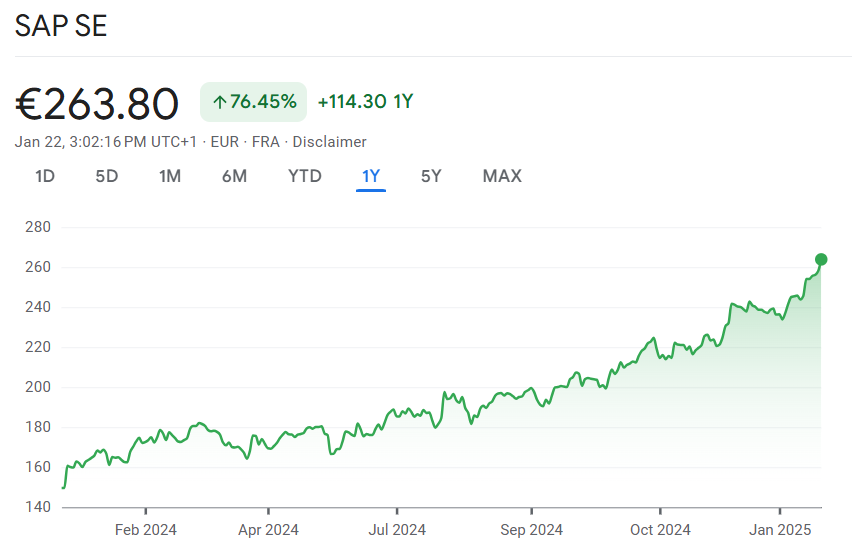
Task: Click the 160 y-axis label
Action: (x=38, y=467)
